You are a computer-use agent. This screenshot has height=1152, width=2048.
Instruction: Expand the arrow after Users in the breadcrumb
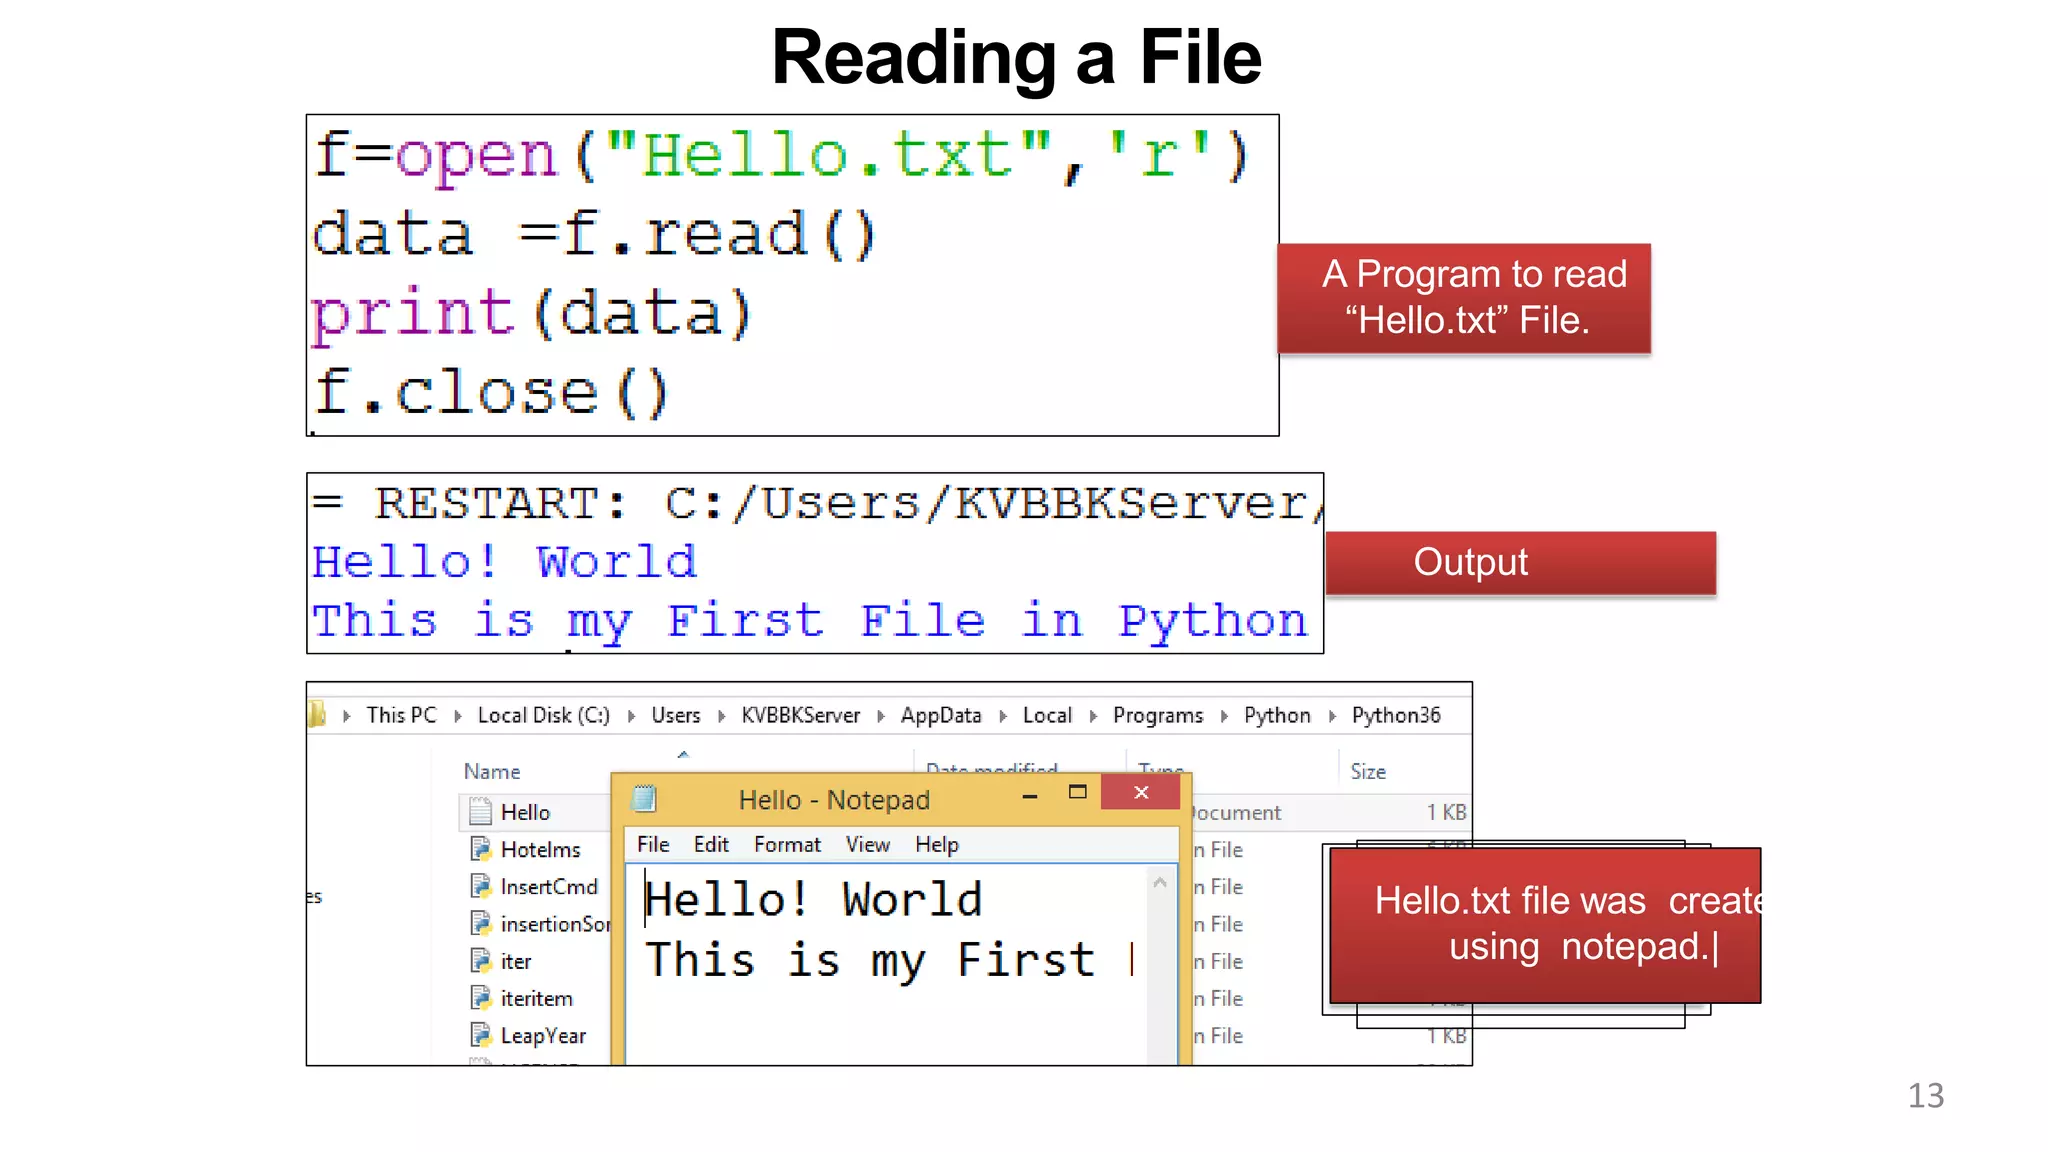pos(721,716)
